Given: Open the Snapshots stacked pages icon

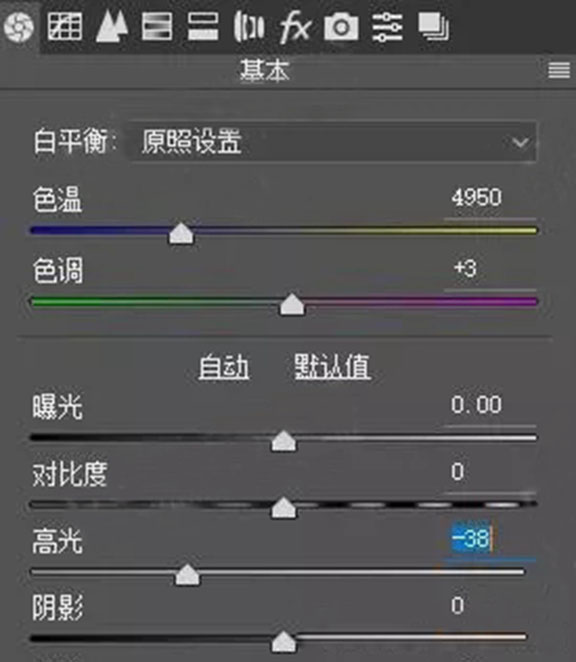Looking at the screenshot, I should pyautogui.click(x=433, y=27).
